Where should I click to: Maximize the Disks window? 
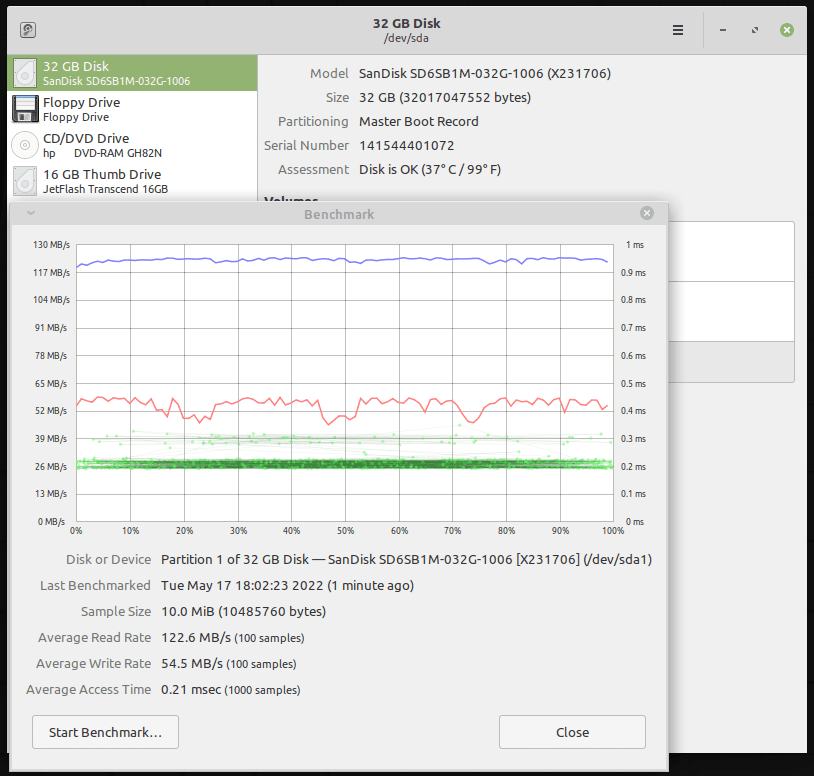[x=755, y=30]
